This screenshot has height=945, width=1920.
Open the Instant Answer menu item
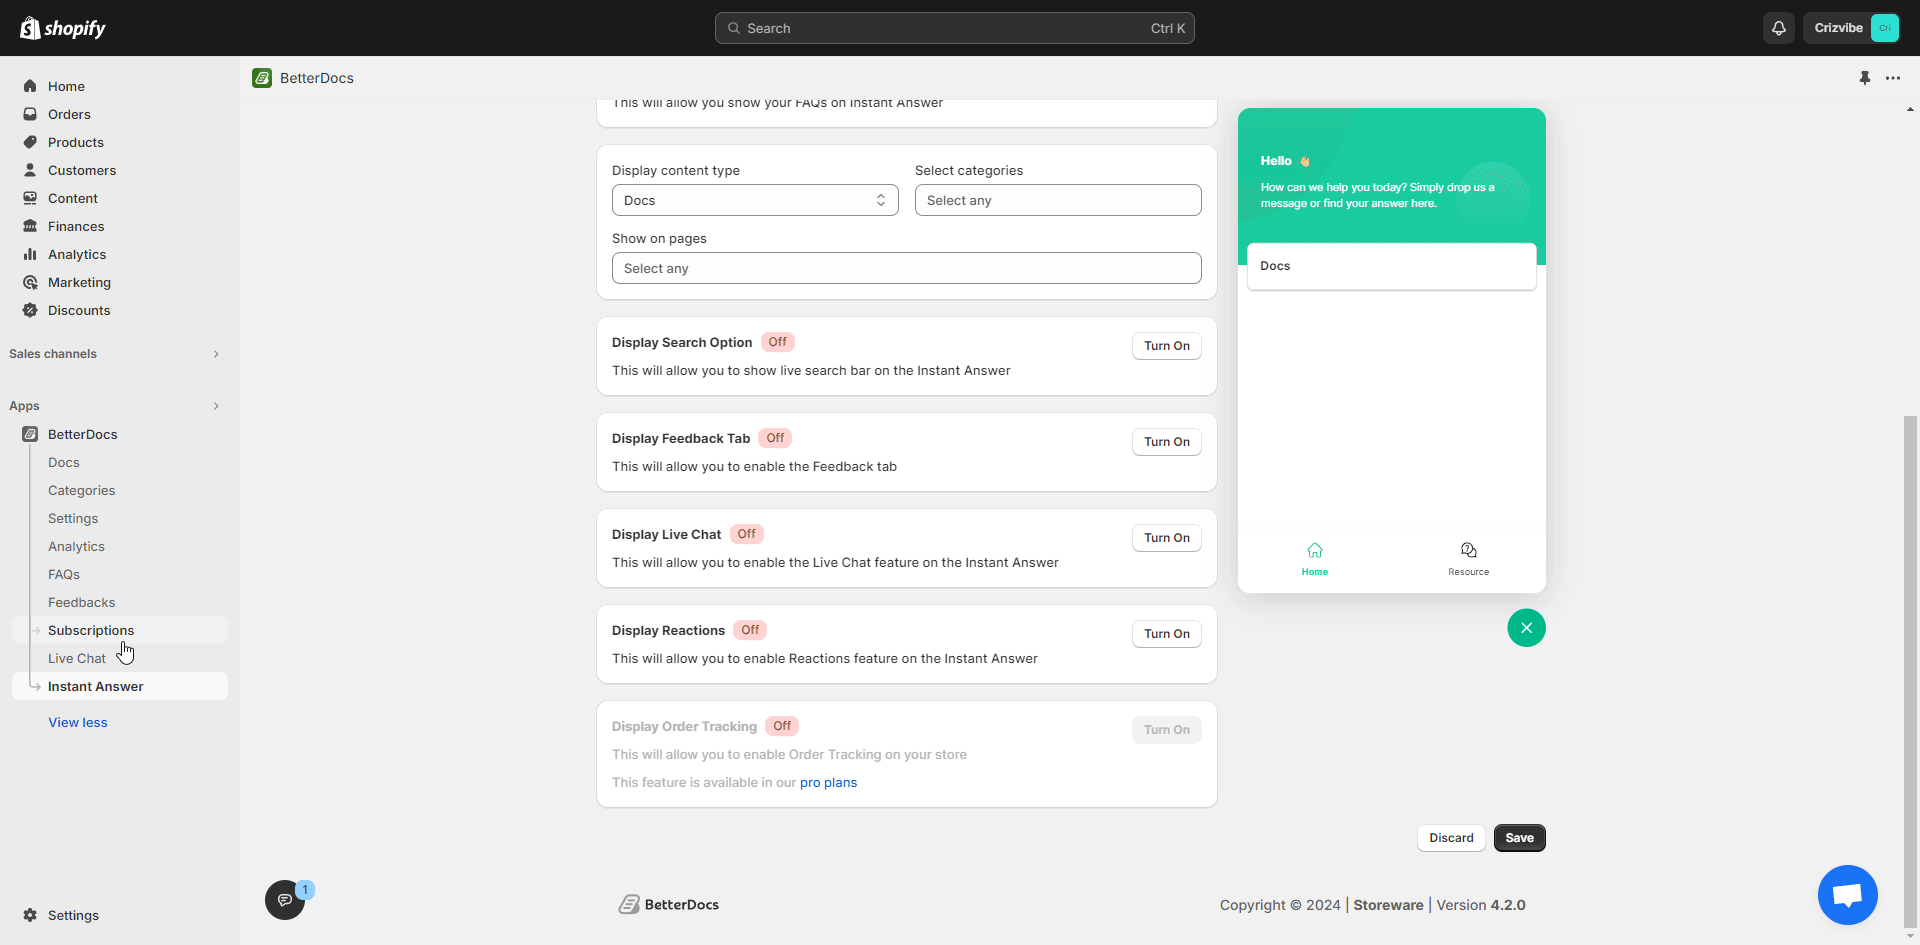pyautogui.click(x=95, y=686)
